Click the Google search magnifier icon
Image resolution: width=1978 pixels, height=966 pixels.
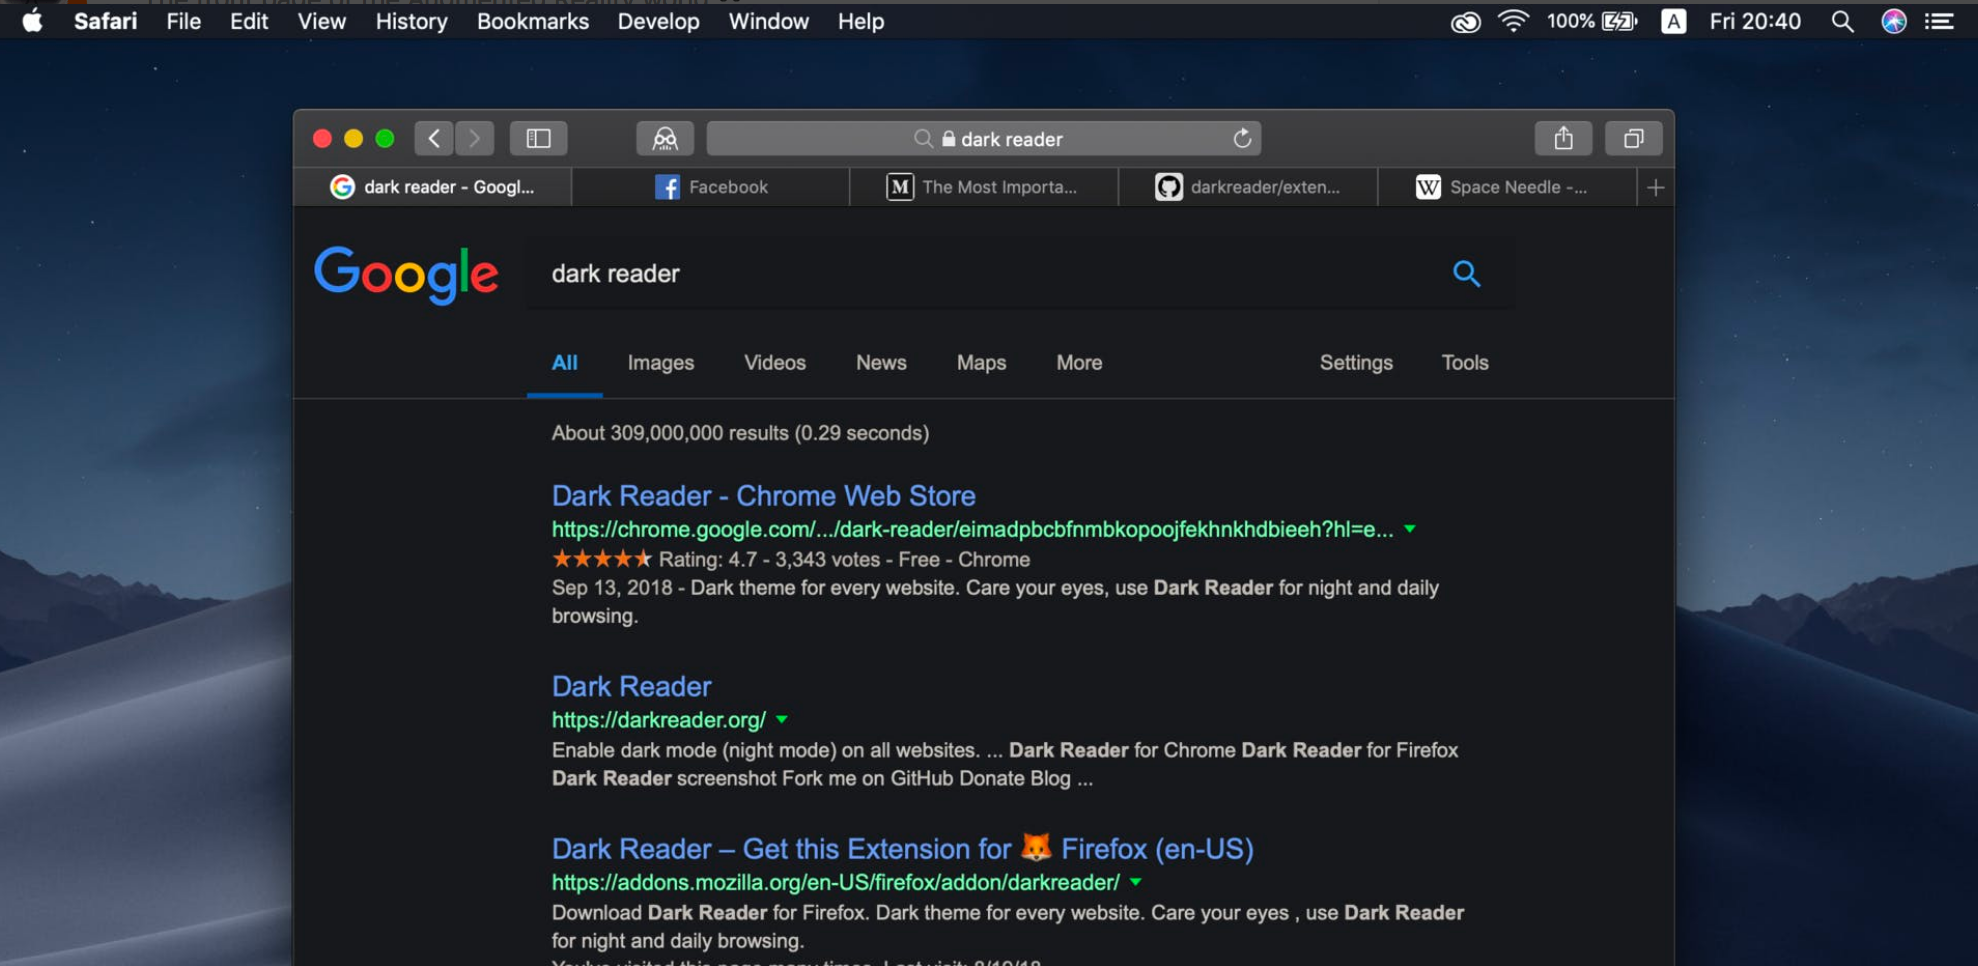[x=1466, y=273]
